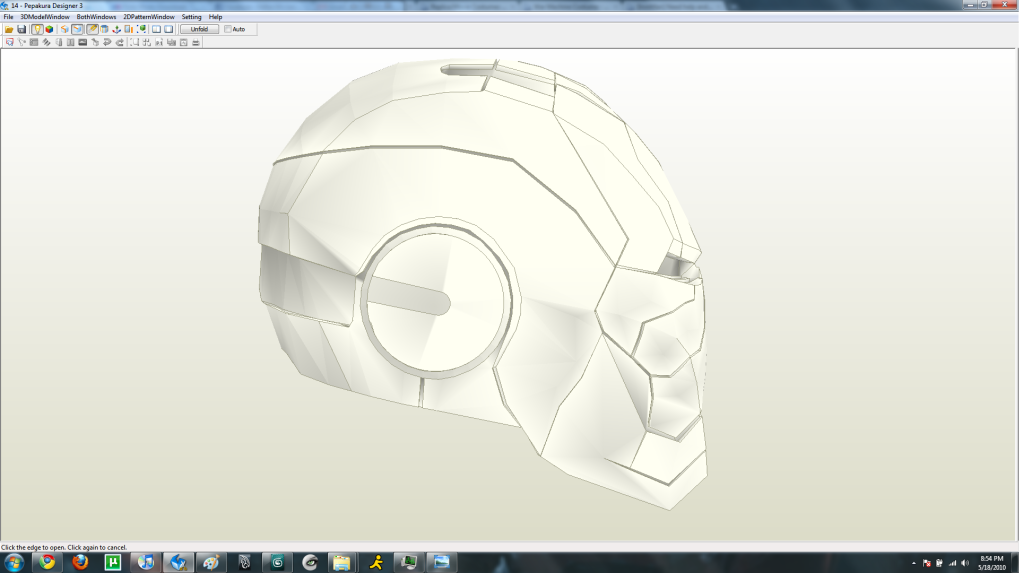Toggle the colored cube texture display icon

(49, 29)
